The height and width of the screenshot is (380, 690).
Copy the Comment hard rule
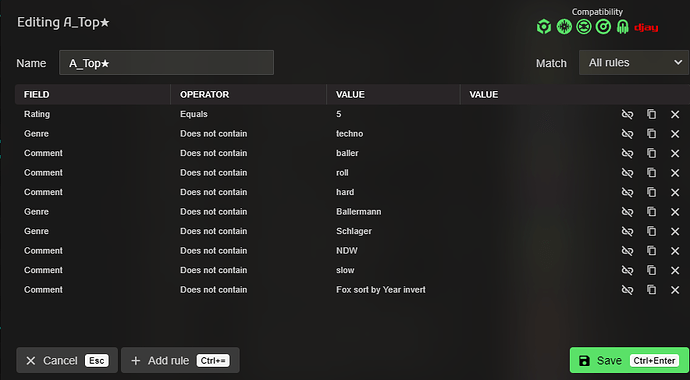pos(651,192)
